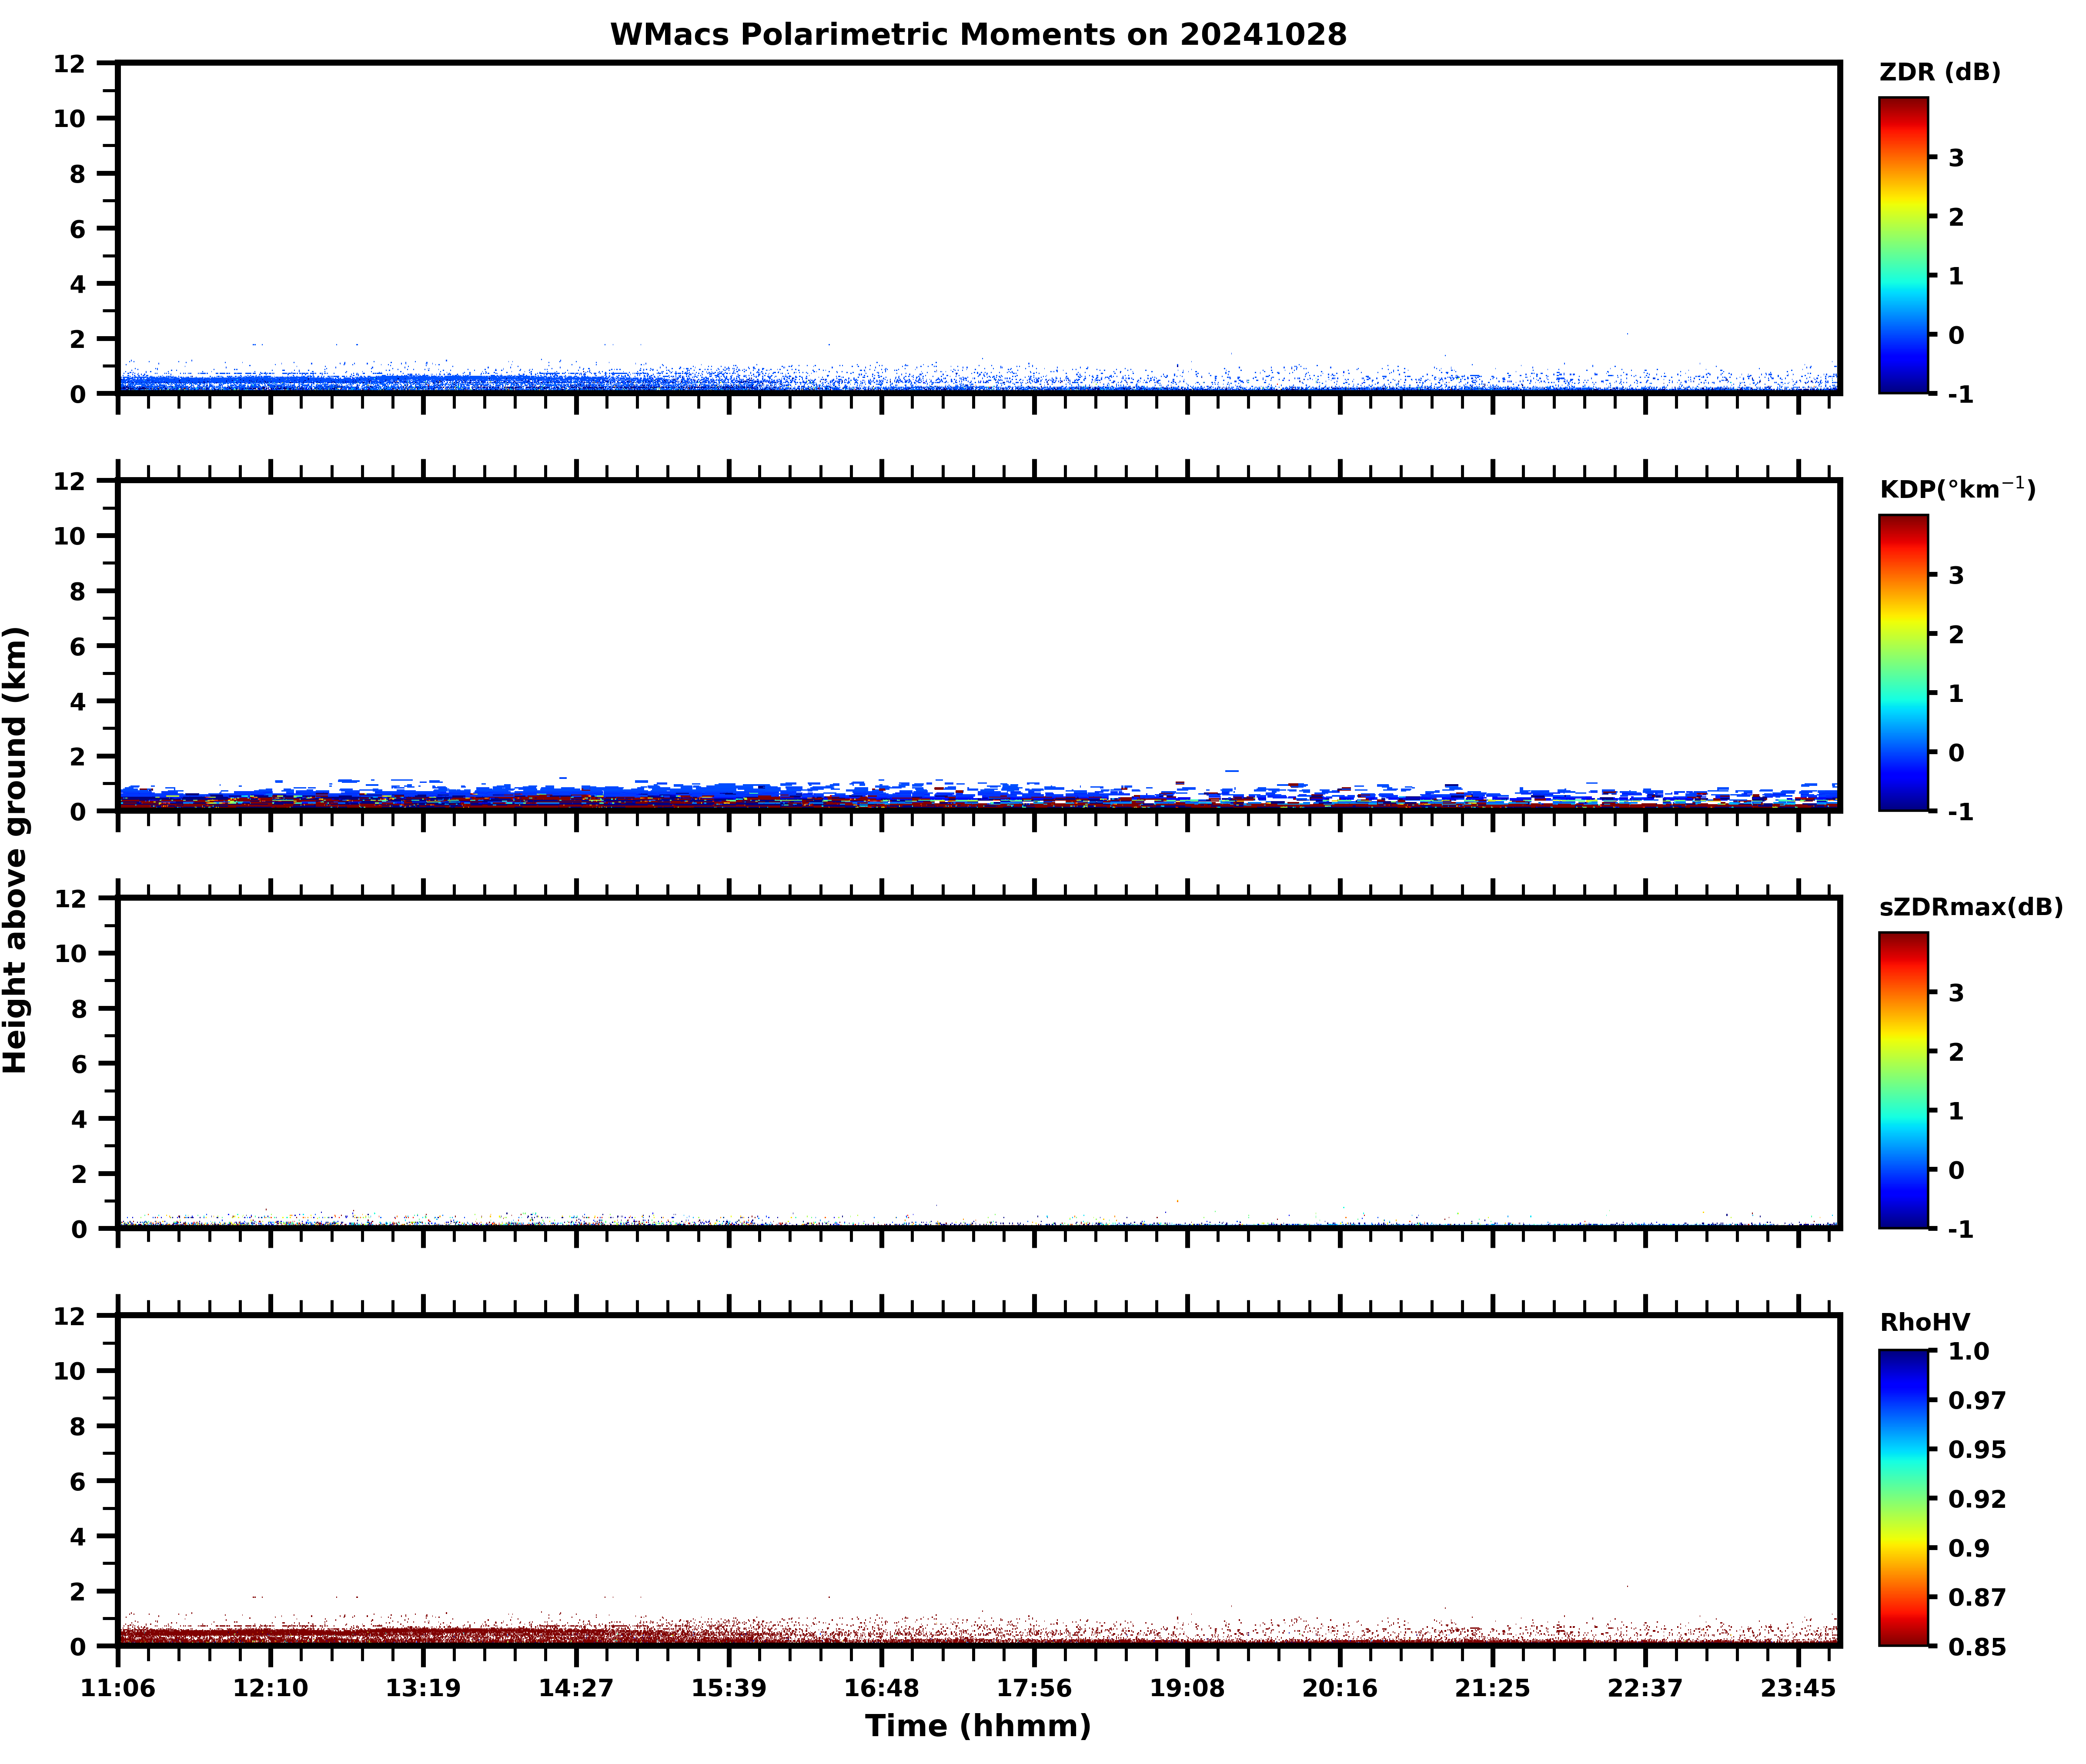The height and width of the screenshot is (1764, 2086).
Task: Click the '22:37' time tick label
Action: (x=1645, y=1688)
